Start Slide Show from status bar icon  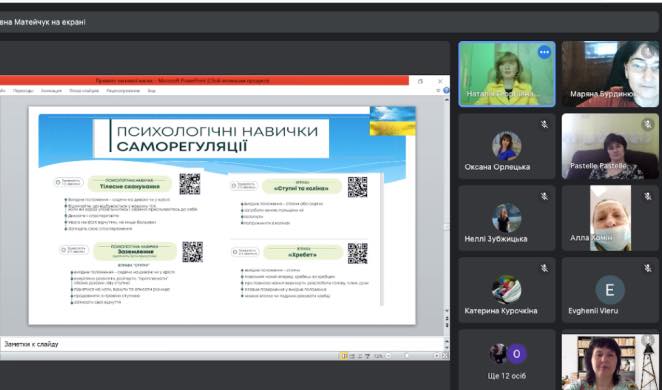367,356
